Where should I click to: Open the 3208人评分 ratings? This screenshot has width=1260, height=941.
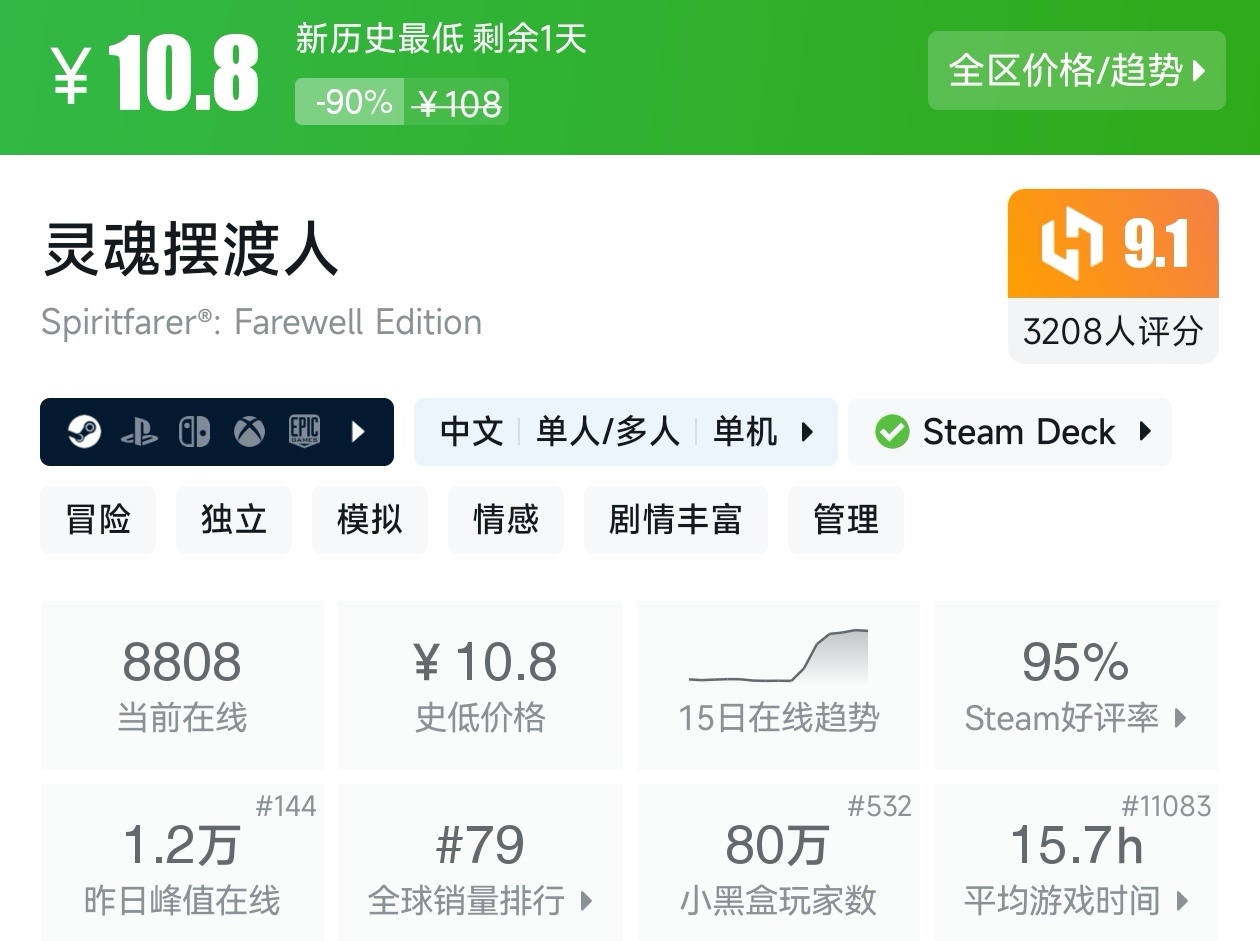point(1113,331)
